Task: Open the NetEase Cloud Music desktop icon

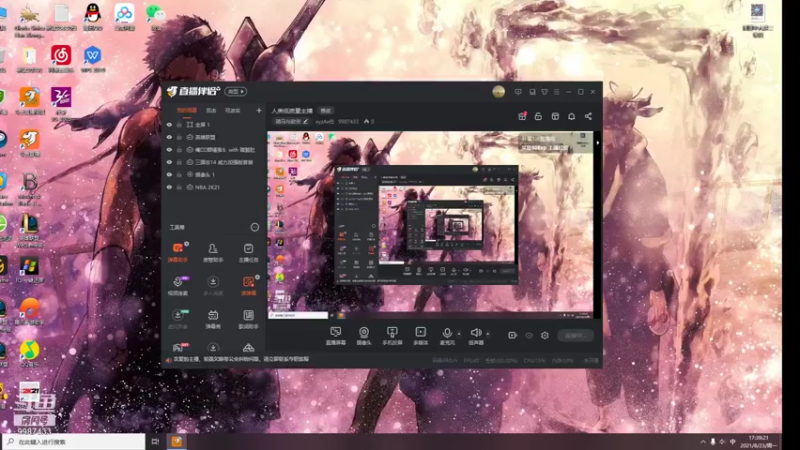Action: pyautogui.click(x=61, y=59)
